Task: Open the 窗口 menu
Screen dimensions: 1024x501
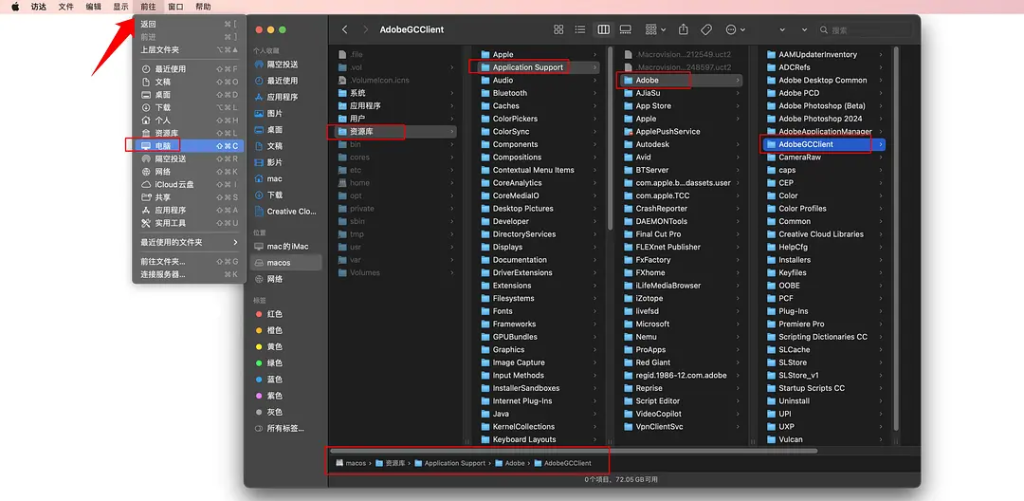Action: click(176, 7)
